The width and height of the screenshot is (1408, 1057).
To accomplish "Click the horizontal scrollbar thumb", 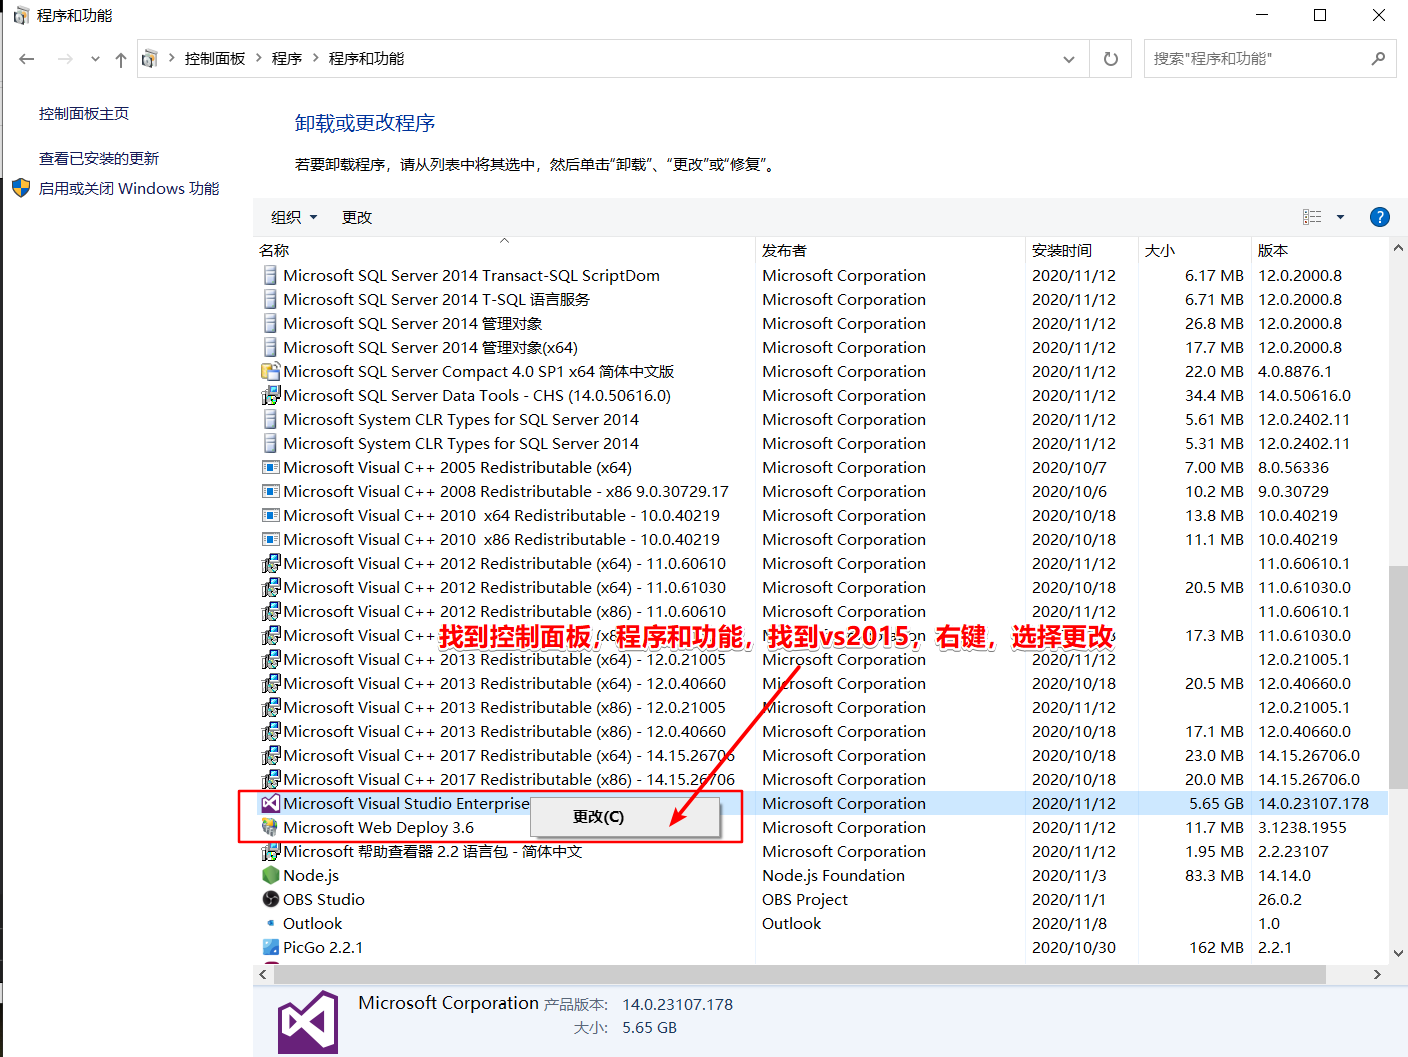I will pos(799,974).
